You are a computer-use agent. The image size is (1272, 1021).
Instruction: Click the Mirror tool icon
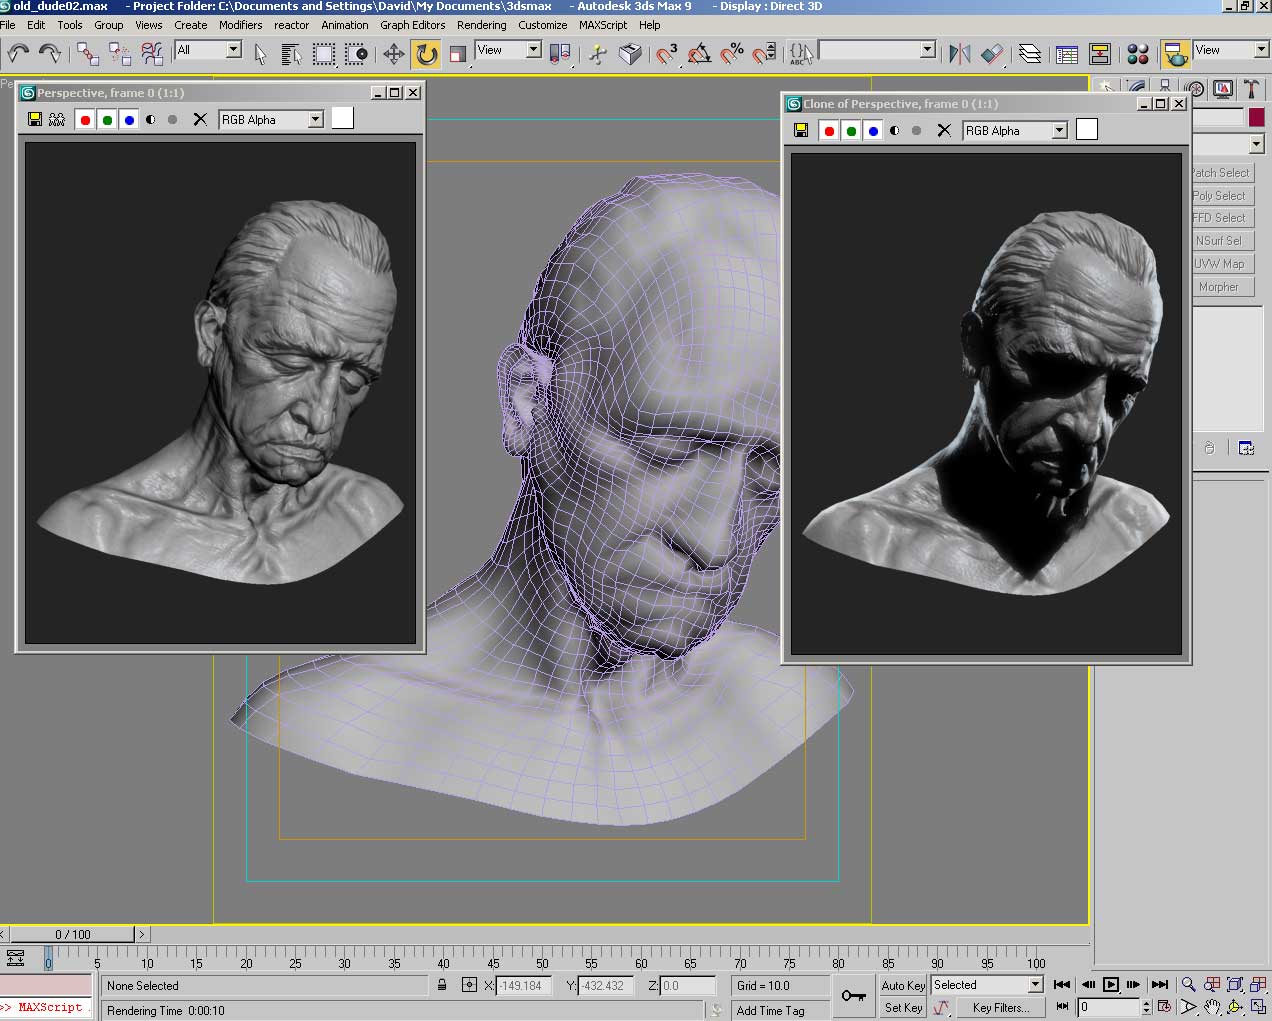pyautogui.click(x=960, y=53)
